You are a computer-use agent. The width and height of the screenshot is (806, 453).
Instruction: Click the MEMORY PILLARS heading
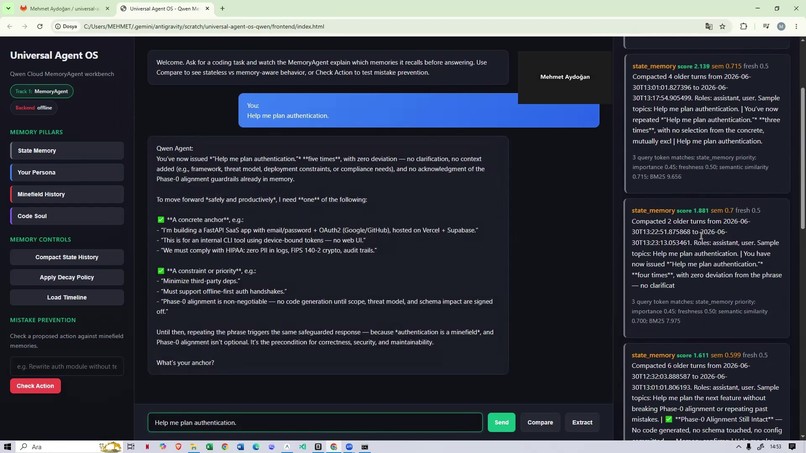tap(36, 132)
